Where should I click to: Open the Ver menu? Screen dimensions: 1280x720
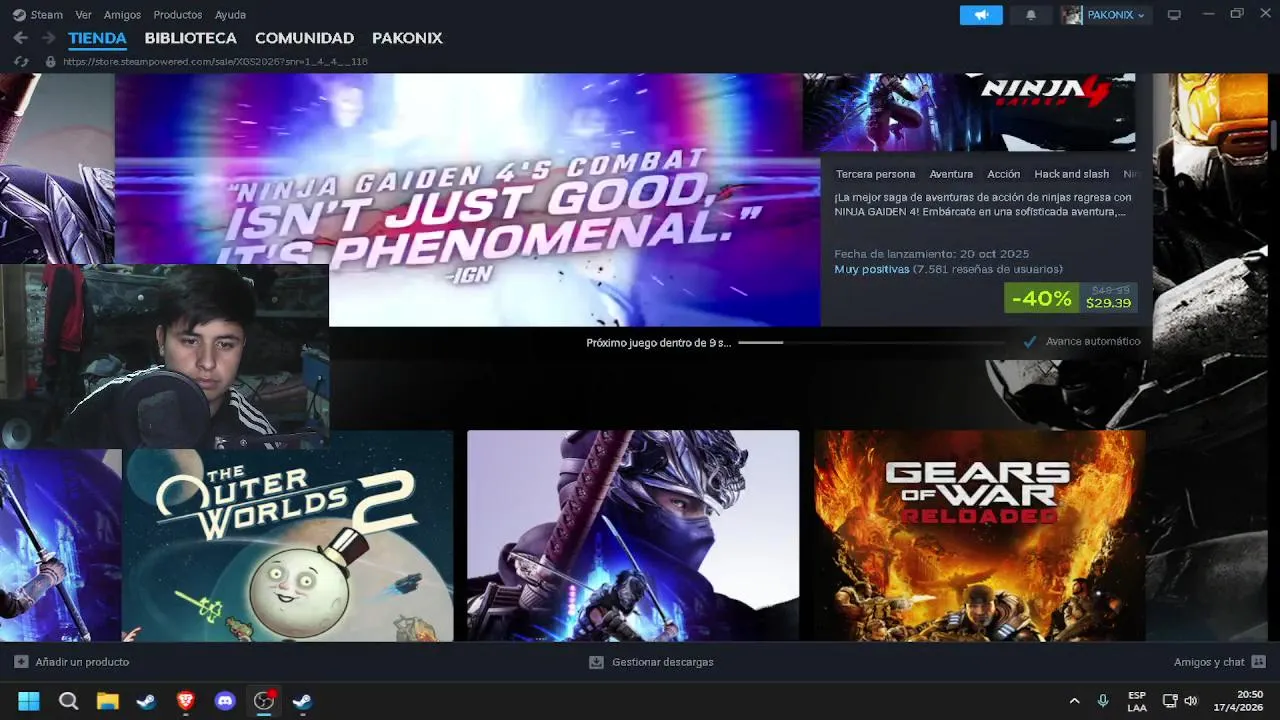coord(83,15)
